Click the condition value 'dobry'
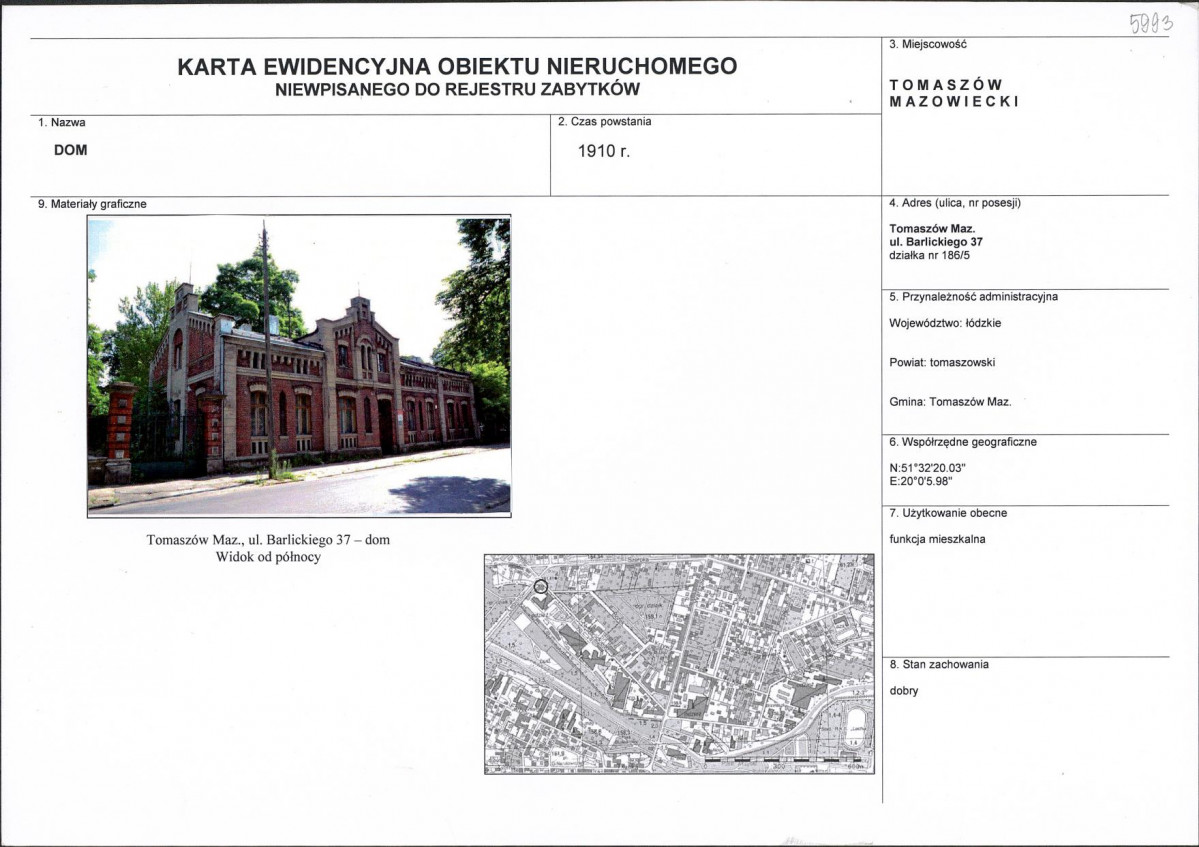1199x847 pixels. coord(904,691)
